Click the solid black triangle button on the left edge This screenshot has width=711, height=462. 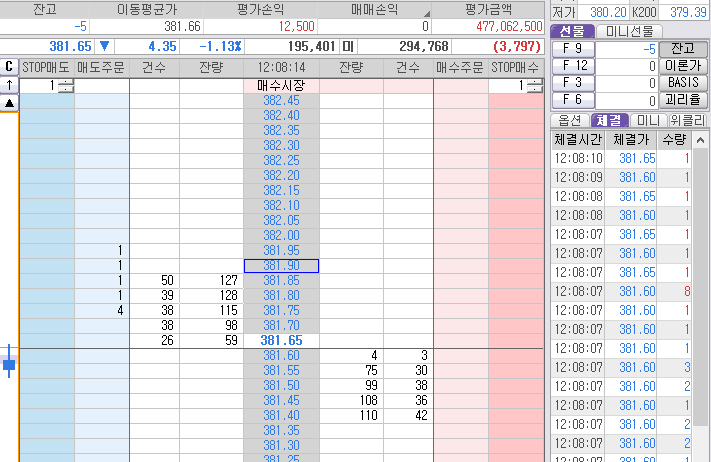tap(9, 103)
